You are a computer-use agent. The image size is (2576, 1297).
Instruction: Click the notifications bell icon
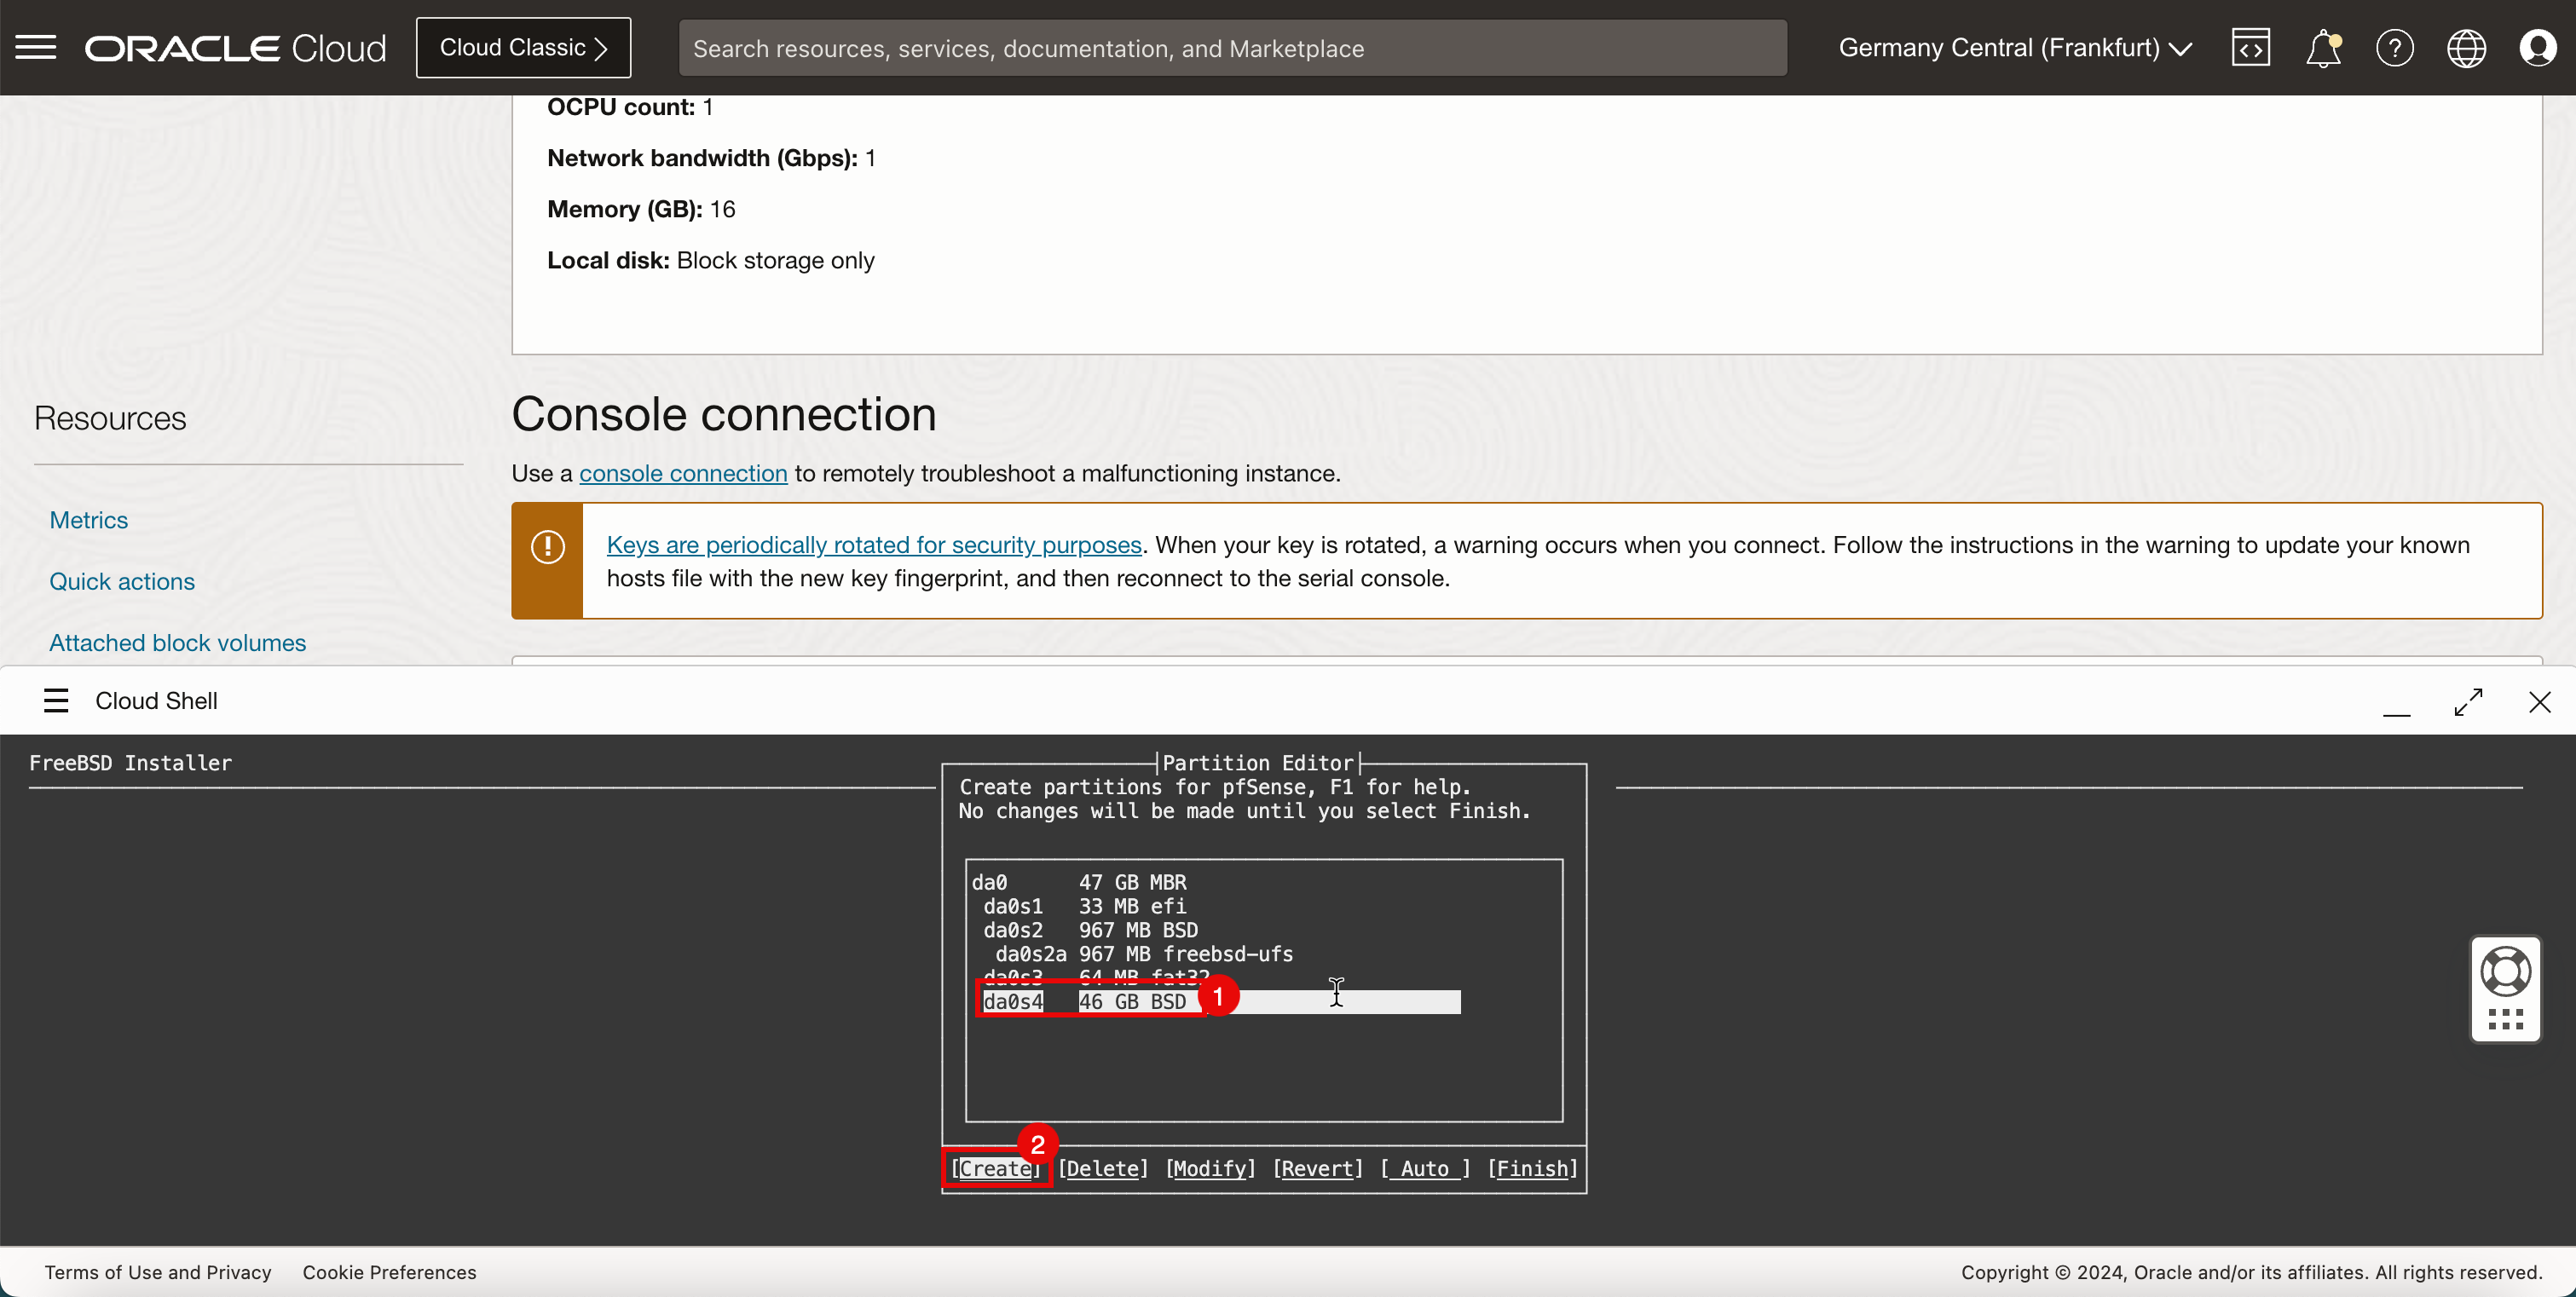[x=2325, y=48]
